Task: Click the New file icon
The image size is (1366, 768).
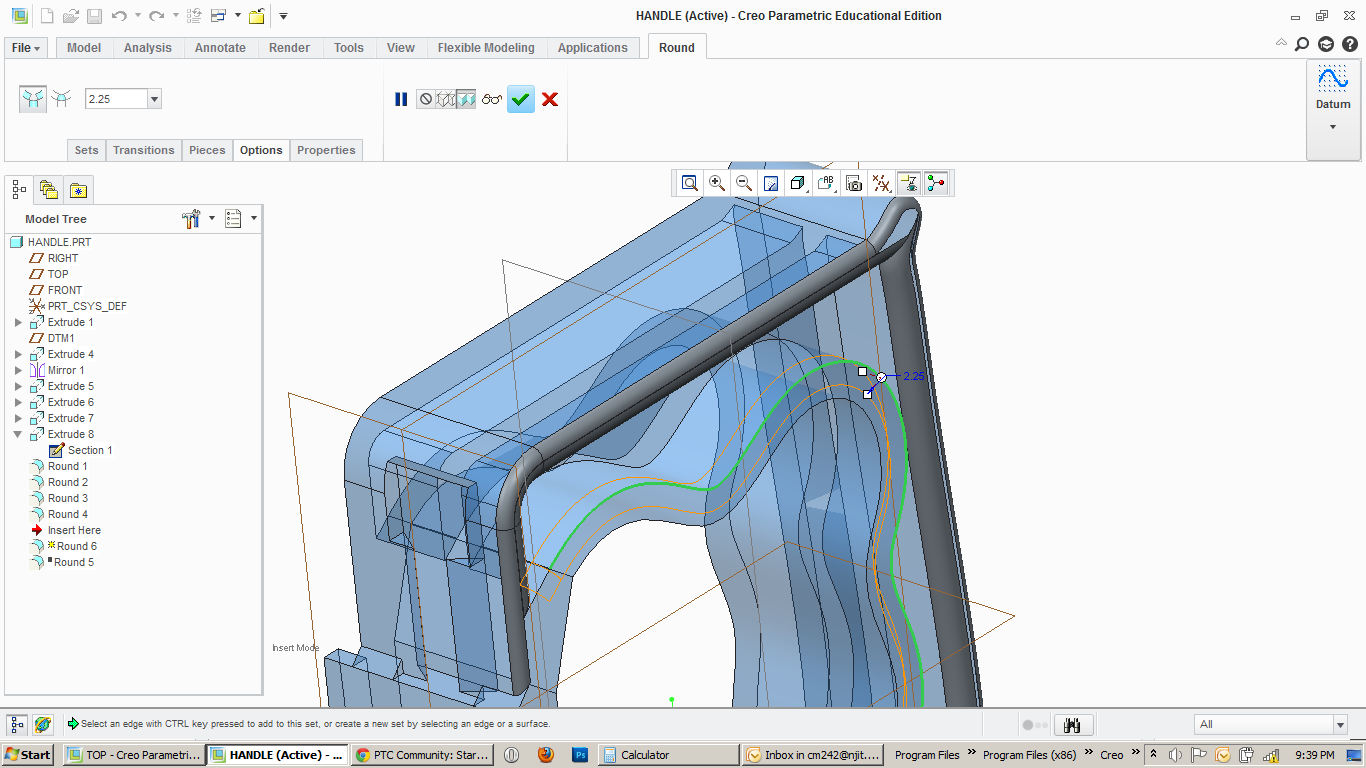Action: (x=46, y=16)
